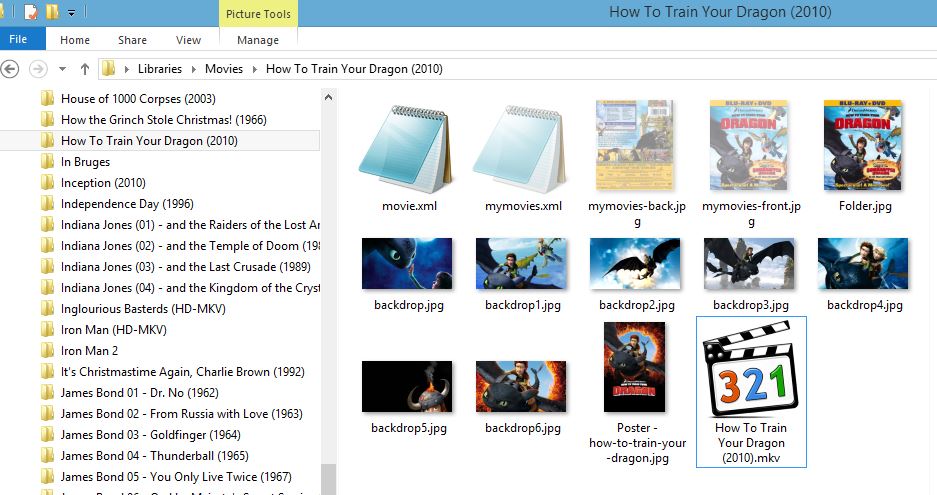Click the Properties quick access toolbar icon
937x495 pixels.
tap(30, 11)
